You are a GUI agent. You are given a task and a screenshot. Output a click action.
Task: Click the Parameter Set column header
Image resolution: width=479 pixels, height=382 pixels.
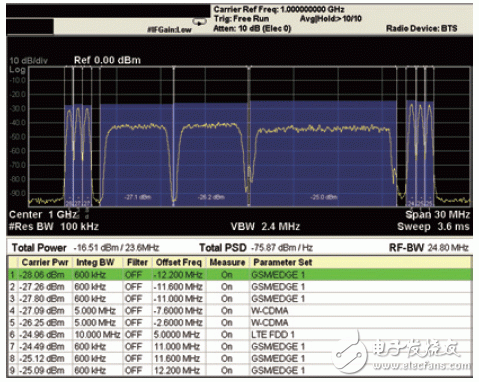(x=283, y=263)
